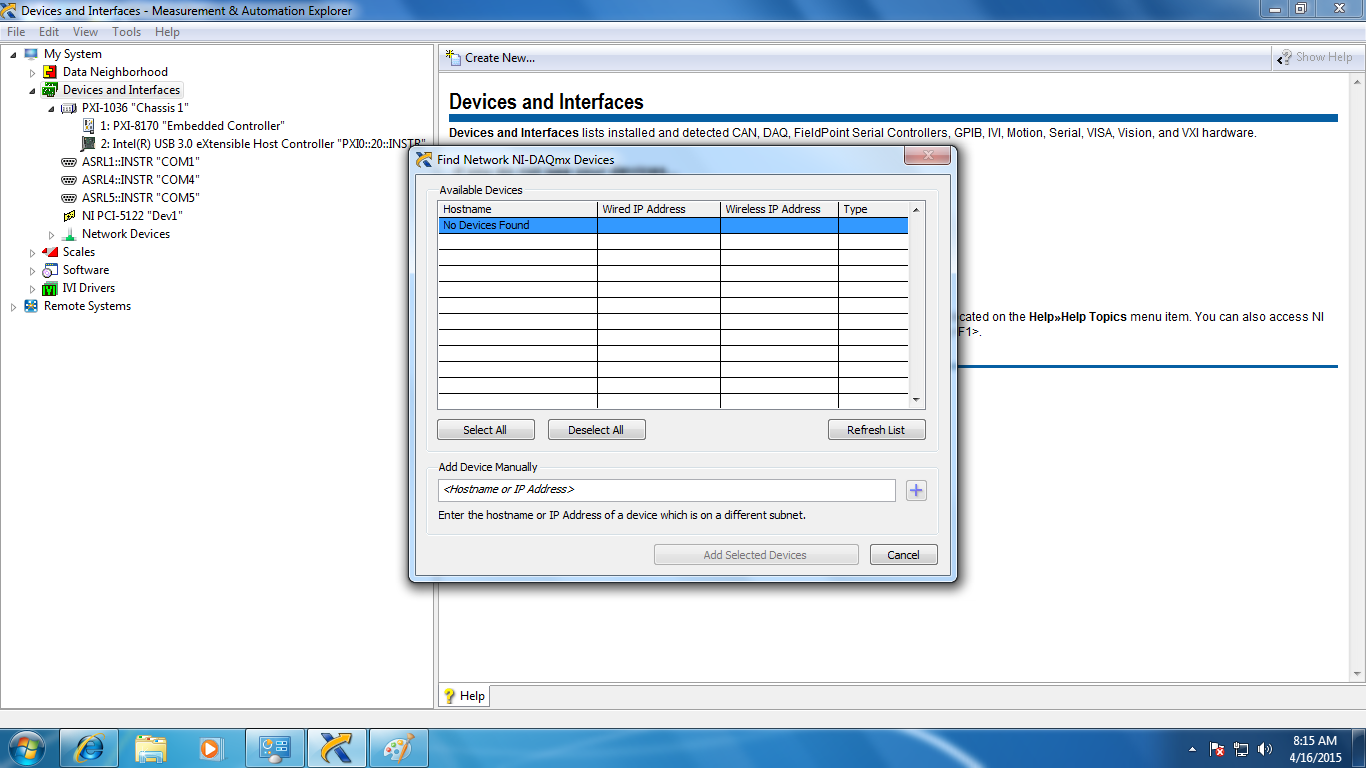
Task: Click the volume speaker tray icon
Action: tap(1265, 749)
